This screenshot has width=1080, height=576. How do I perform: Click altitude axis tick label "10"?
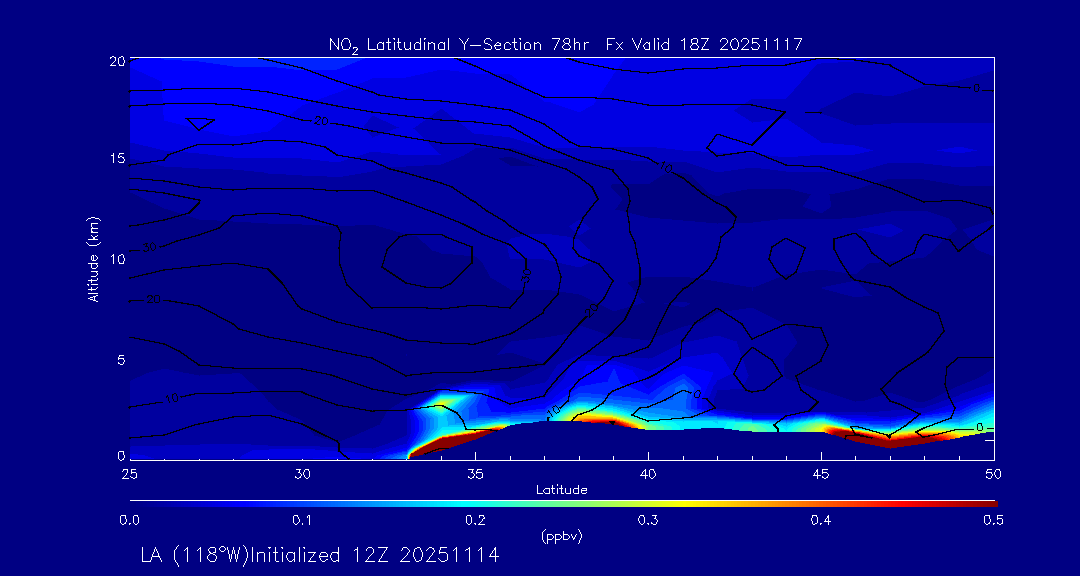[117, 259]
